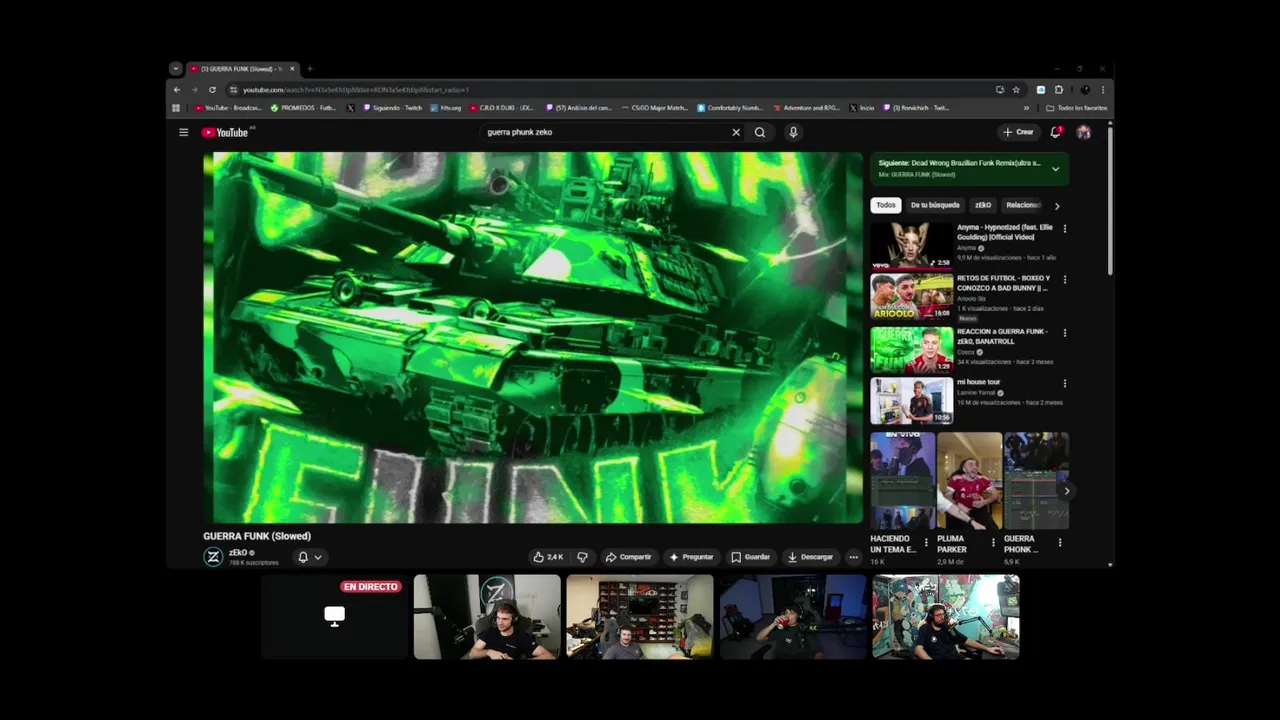
Task: Open the 'Anyma - Hypnotized' video thumbnail
Action: click(x=911, y=245)
